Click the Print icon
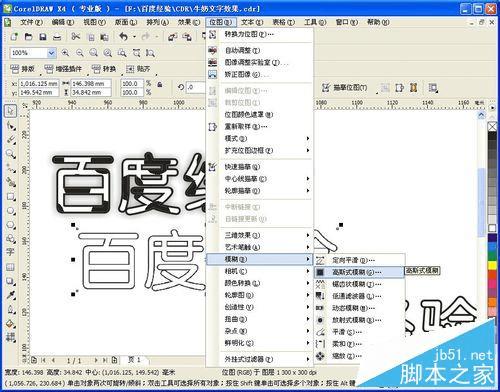Viewport: 500px width, 392px height. point(57,37)
